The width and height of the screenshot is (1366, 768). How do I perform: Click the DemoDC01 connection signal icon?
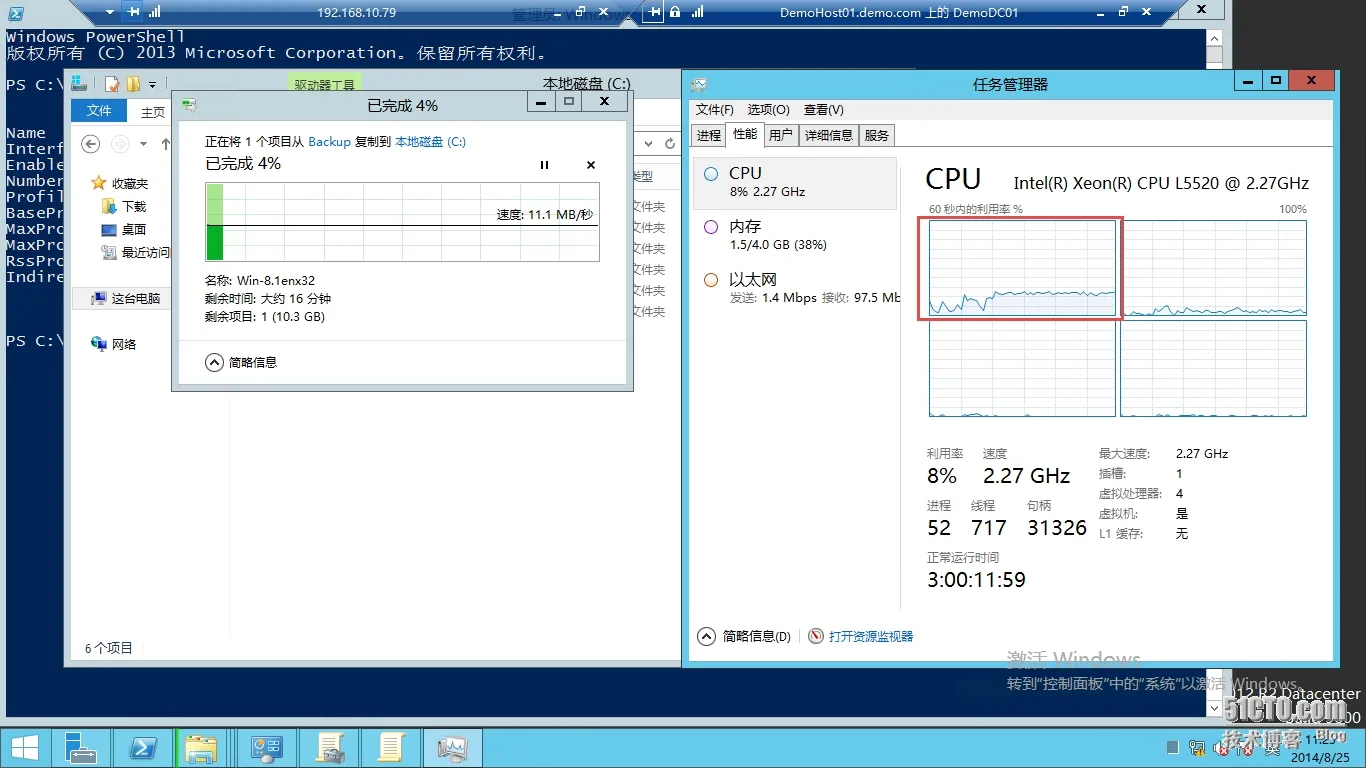click(698, 11)
